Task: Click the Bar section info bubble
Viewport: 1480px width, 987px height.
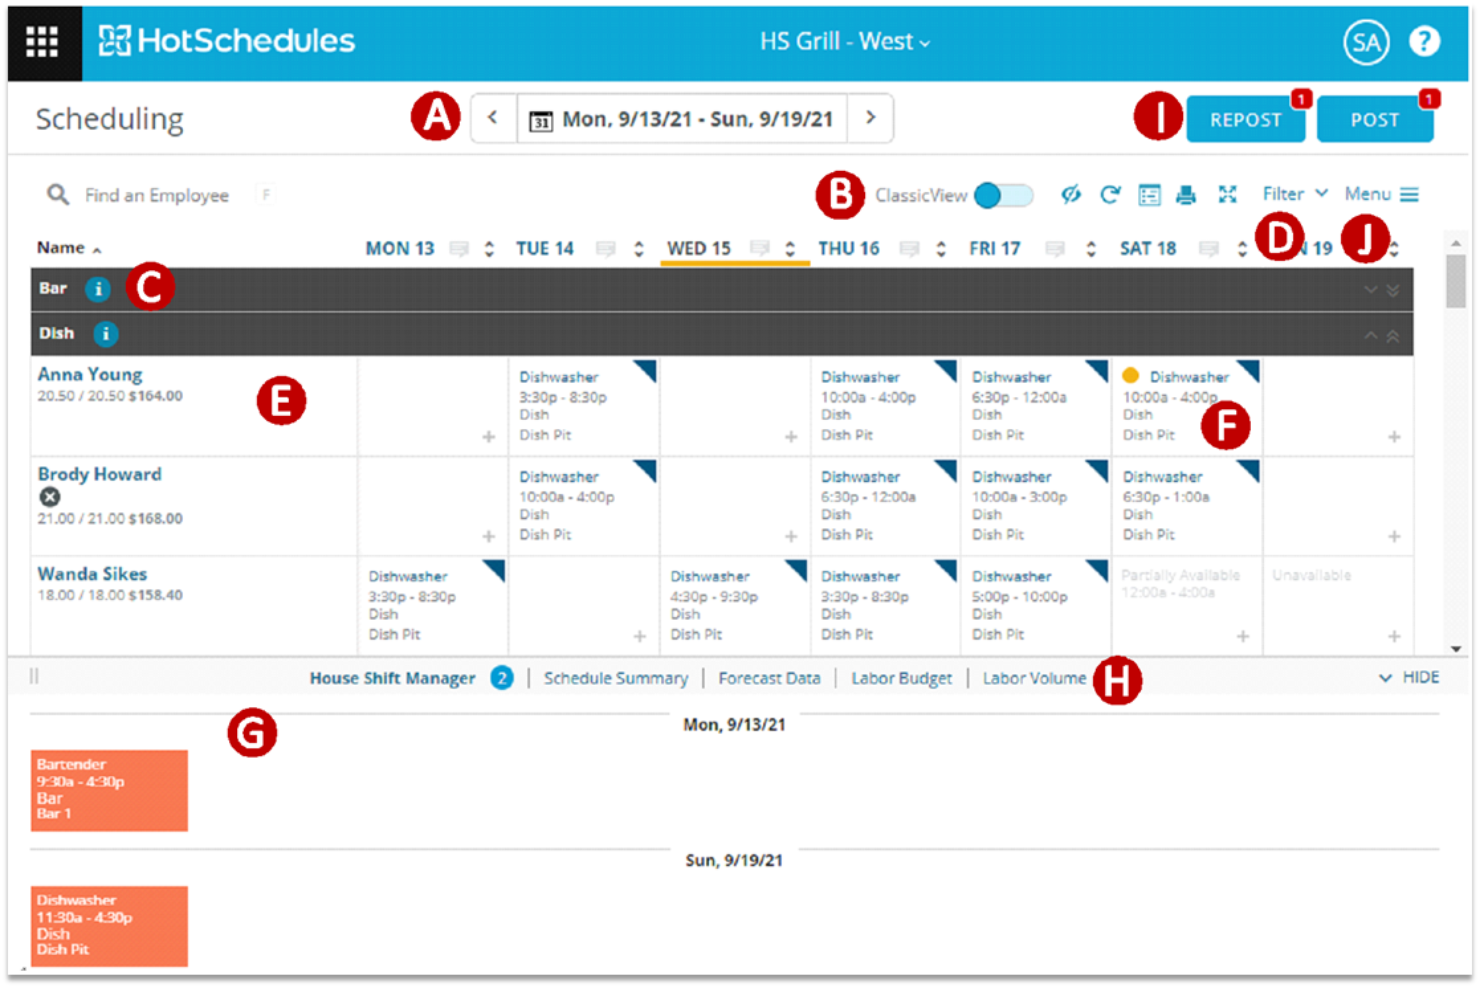Action: [x=98, y=289]
